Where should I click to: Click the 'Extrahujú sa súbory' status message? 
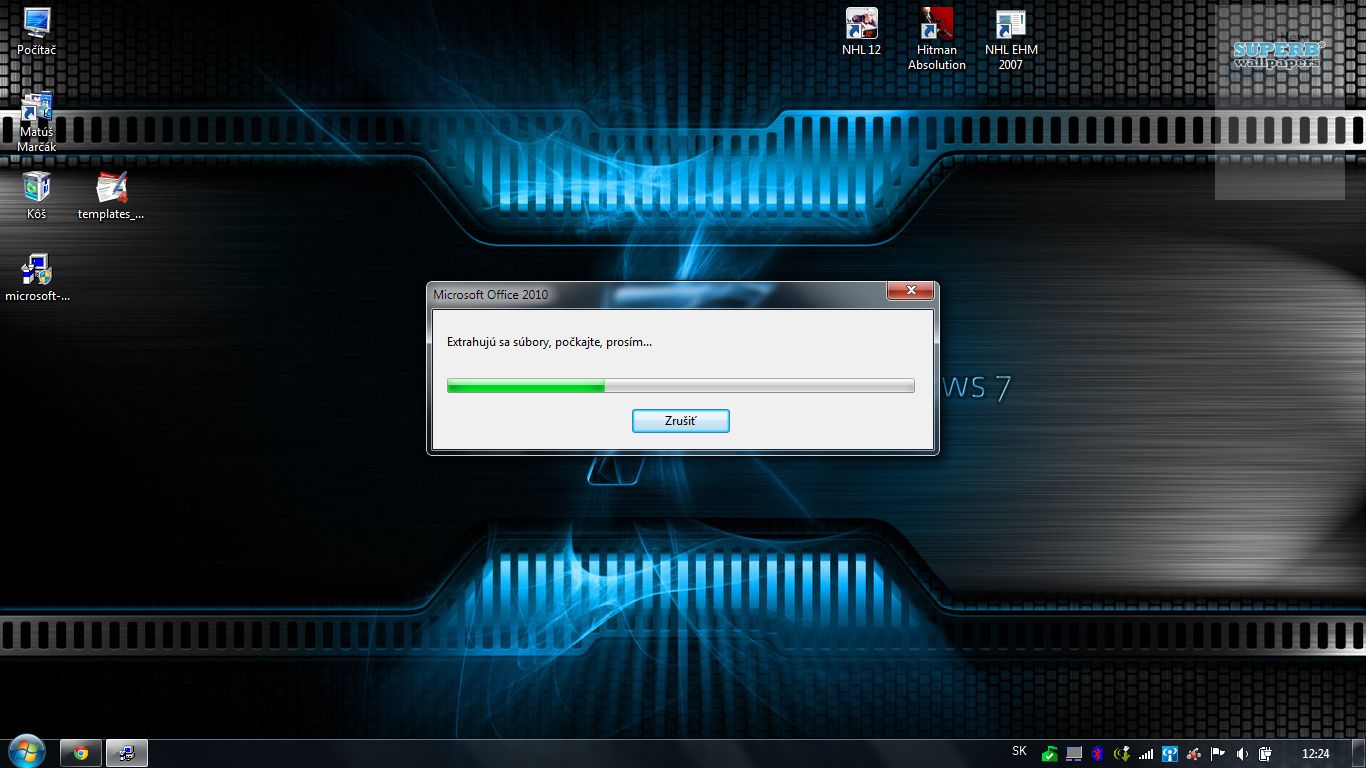(549, 342)
